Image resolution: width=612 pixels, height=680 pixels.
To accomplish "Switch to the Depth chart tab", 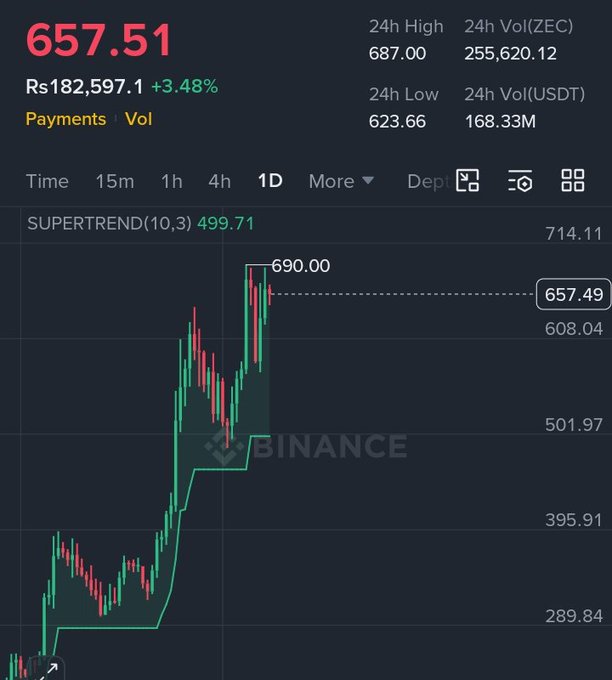I will pyautogui.click(x=429, y=181).
